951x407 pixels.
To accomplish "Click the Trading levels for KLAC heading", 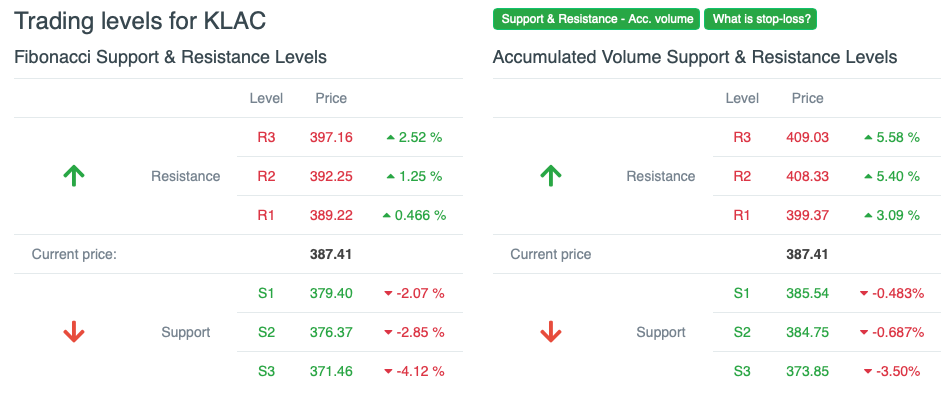I will tap(140, 21).
